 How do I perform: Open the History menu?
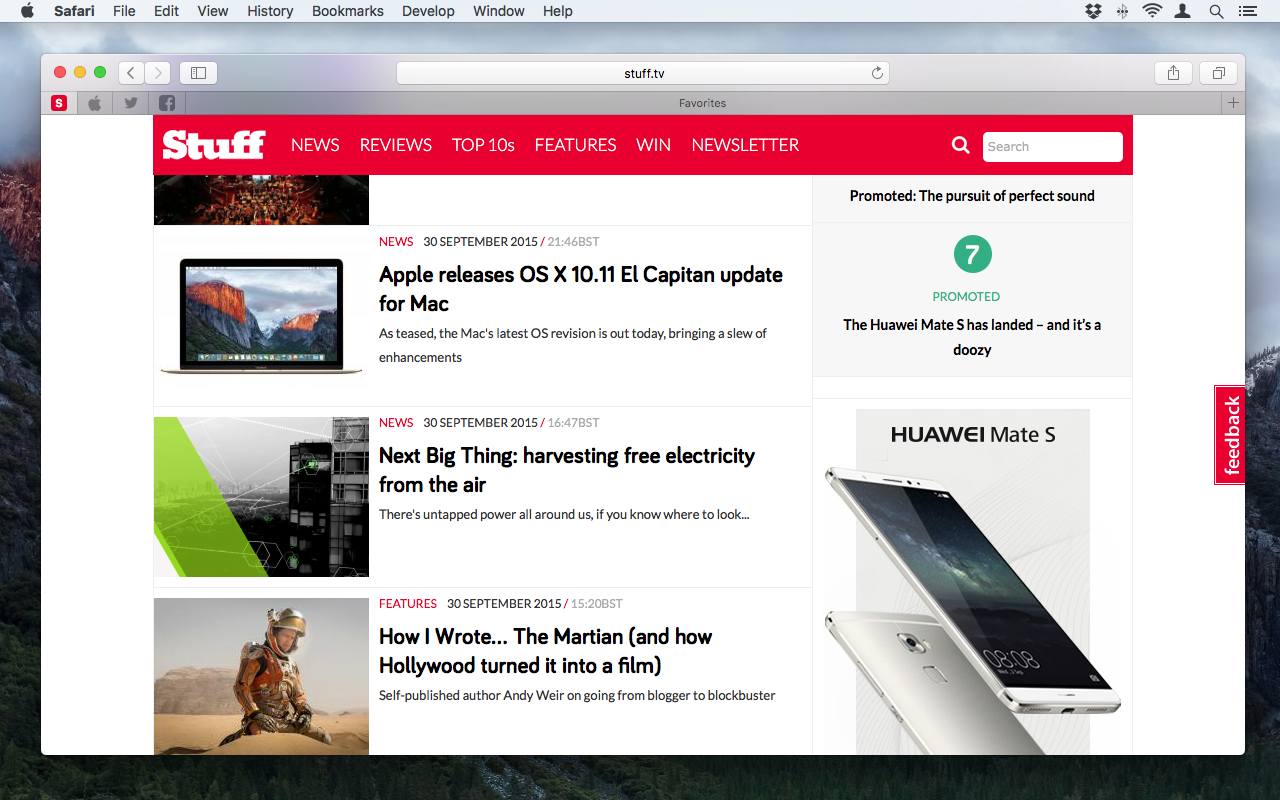pyautogui.click(x=270, y=11)
